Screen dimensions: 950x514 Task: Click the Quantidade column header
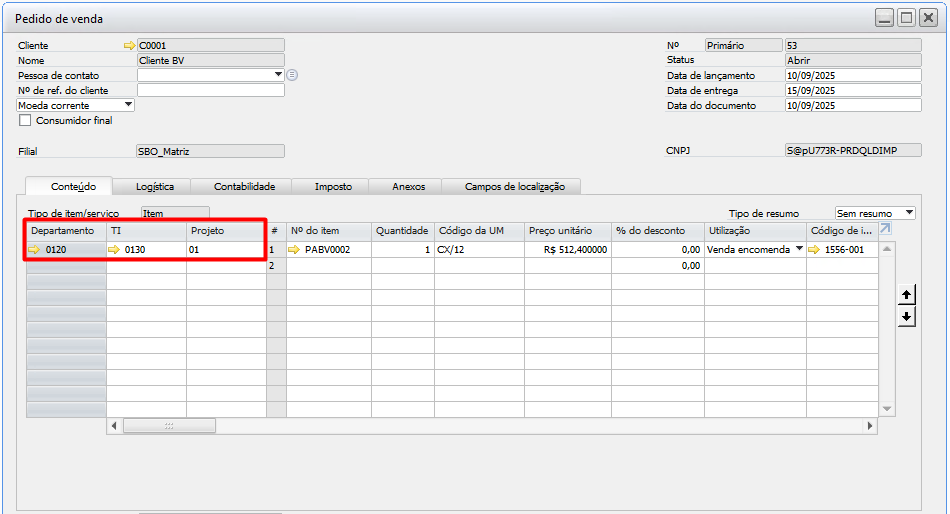[x=402, y=231]
